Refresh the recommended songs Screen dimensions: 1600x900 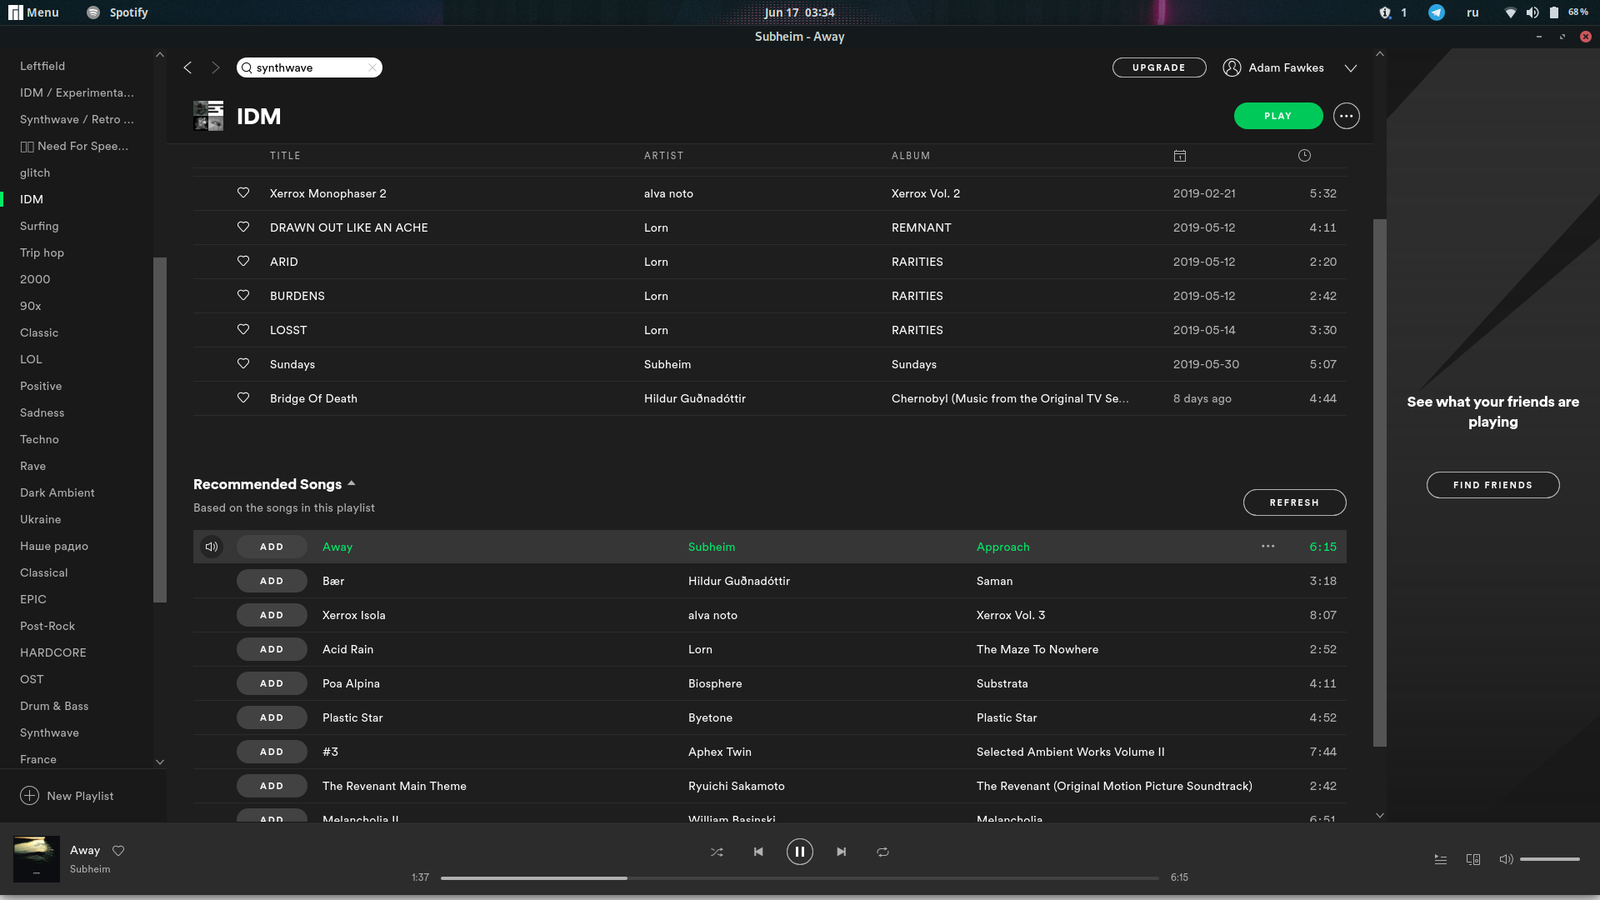click(1294, 502)
